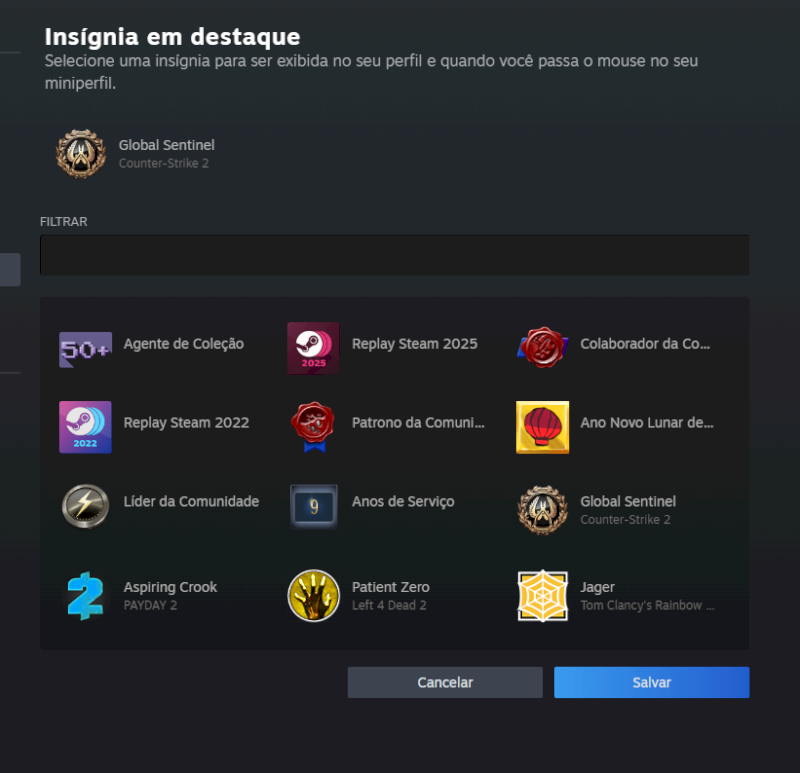The image size is (800, 773).
Task: Click the Cancelar button
Action: (445, 682)
